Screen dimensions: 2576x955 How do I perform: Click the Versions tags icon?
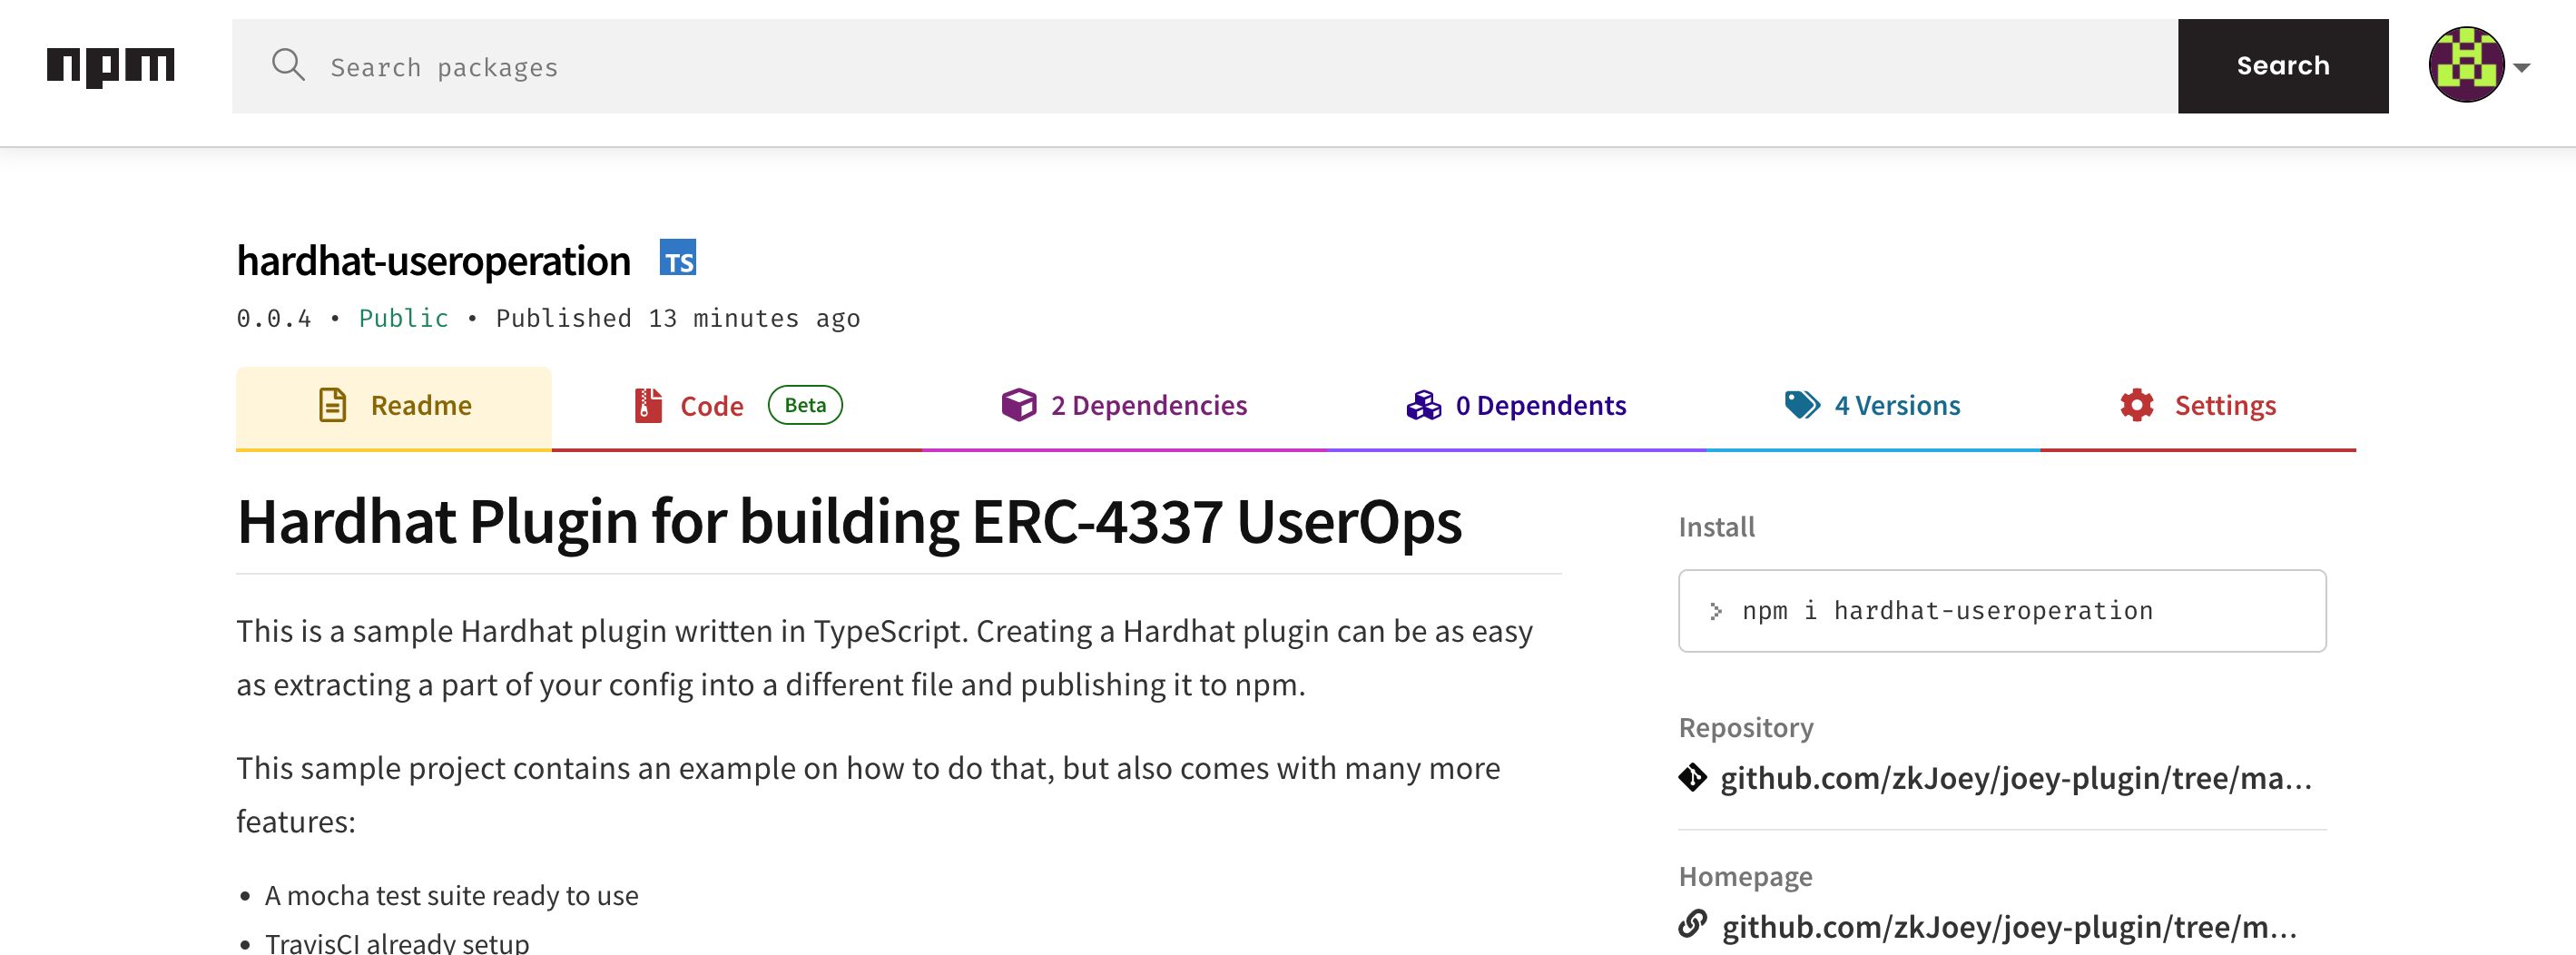click(x=1803, y=405)
